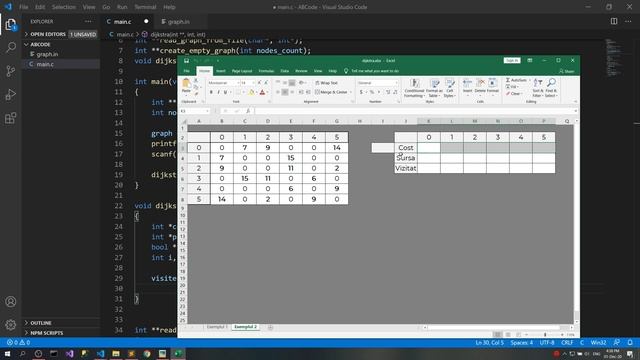Click the Sign in button in Excel
The height and width of the screenshot is (360, 640).
click(512, 60)
